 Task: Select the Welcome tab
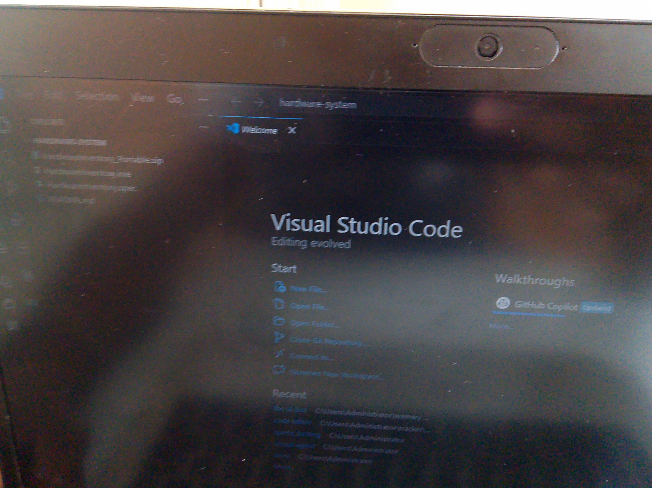coord(259,130)
